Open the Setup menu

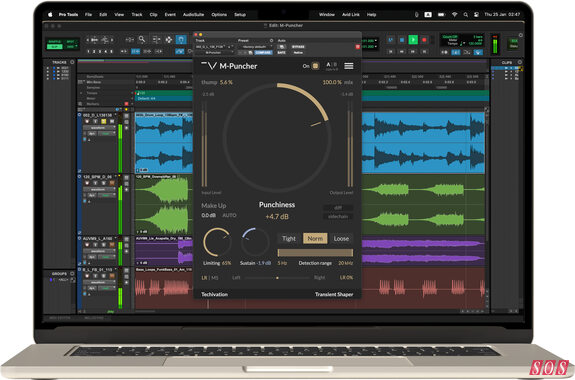240,15
